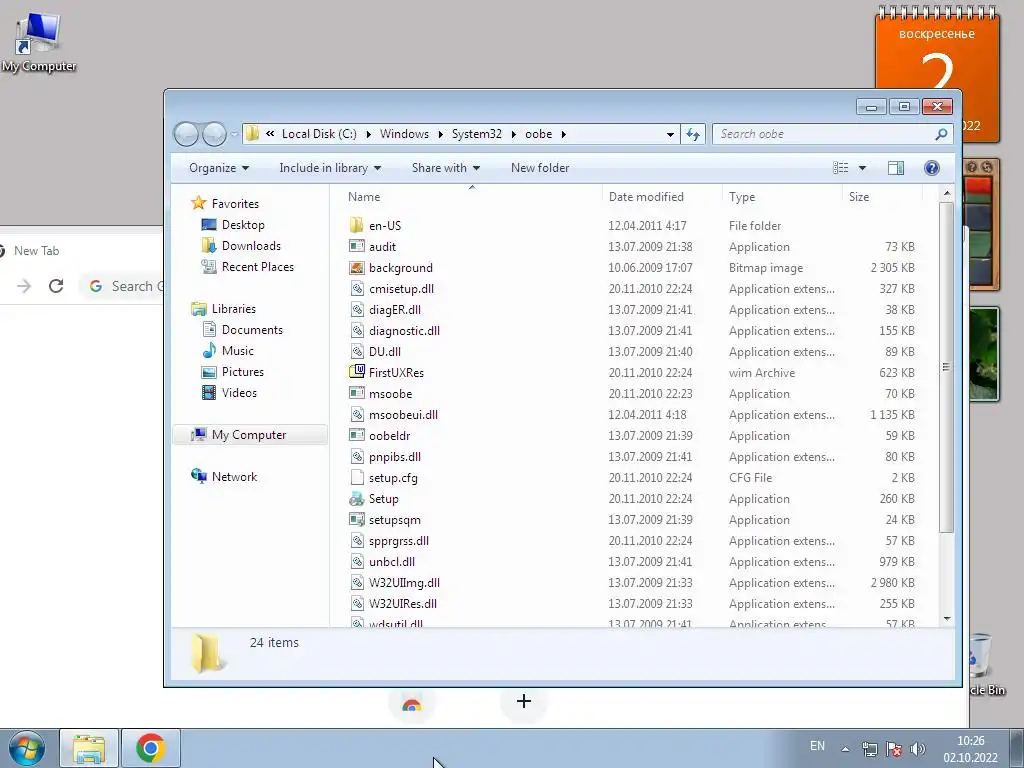The width and height of the screenshot is (1024, 768).
Task: Expand the arrow after Windows in path
Action: [x=440, y=134]
